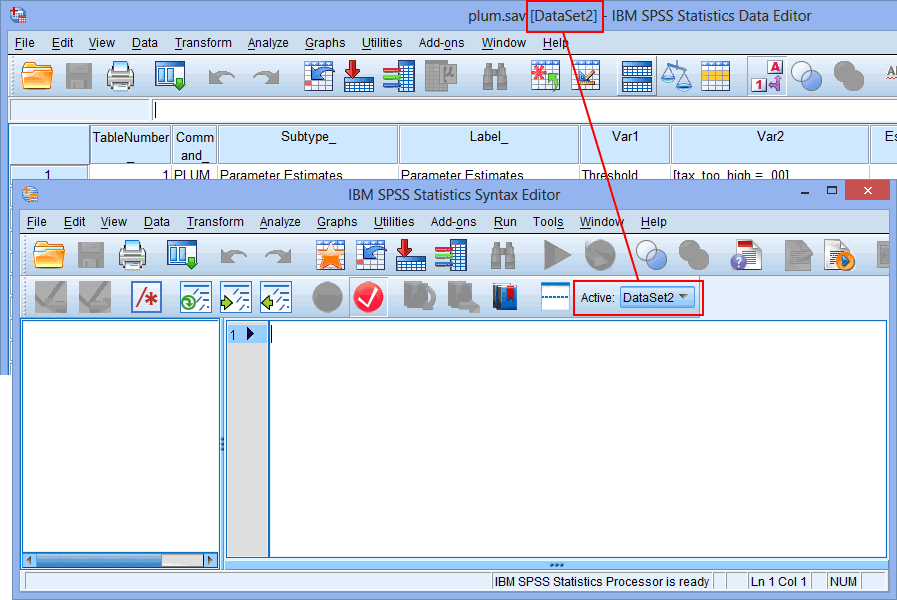Click line 1 gutter in syntax editor
Screen dimensions: 897x600
[x=248, y=334]
